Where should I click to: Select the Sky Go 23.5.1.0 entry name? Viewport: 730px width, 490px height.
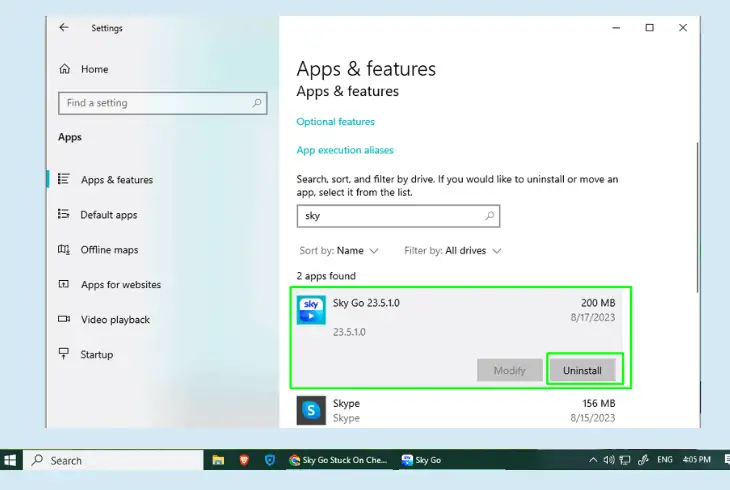click(x=366, y=303)
